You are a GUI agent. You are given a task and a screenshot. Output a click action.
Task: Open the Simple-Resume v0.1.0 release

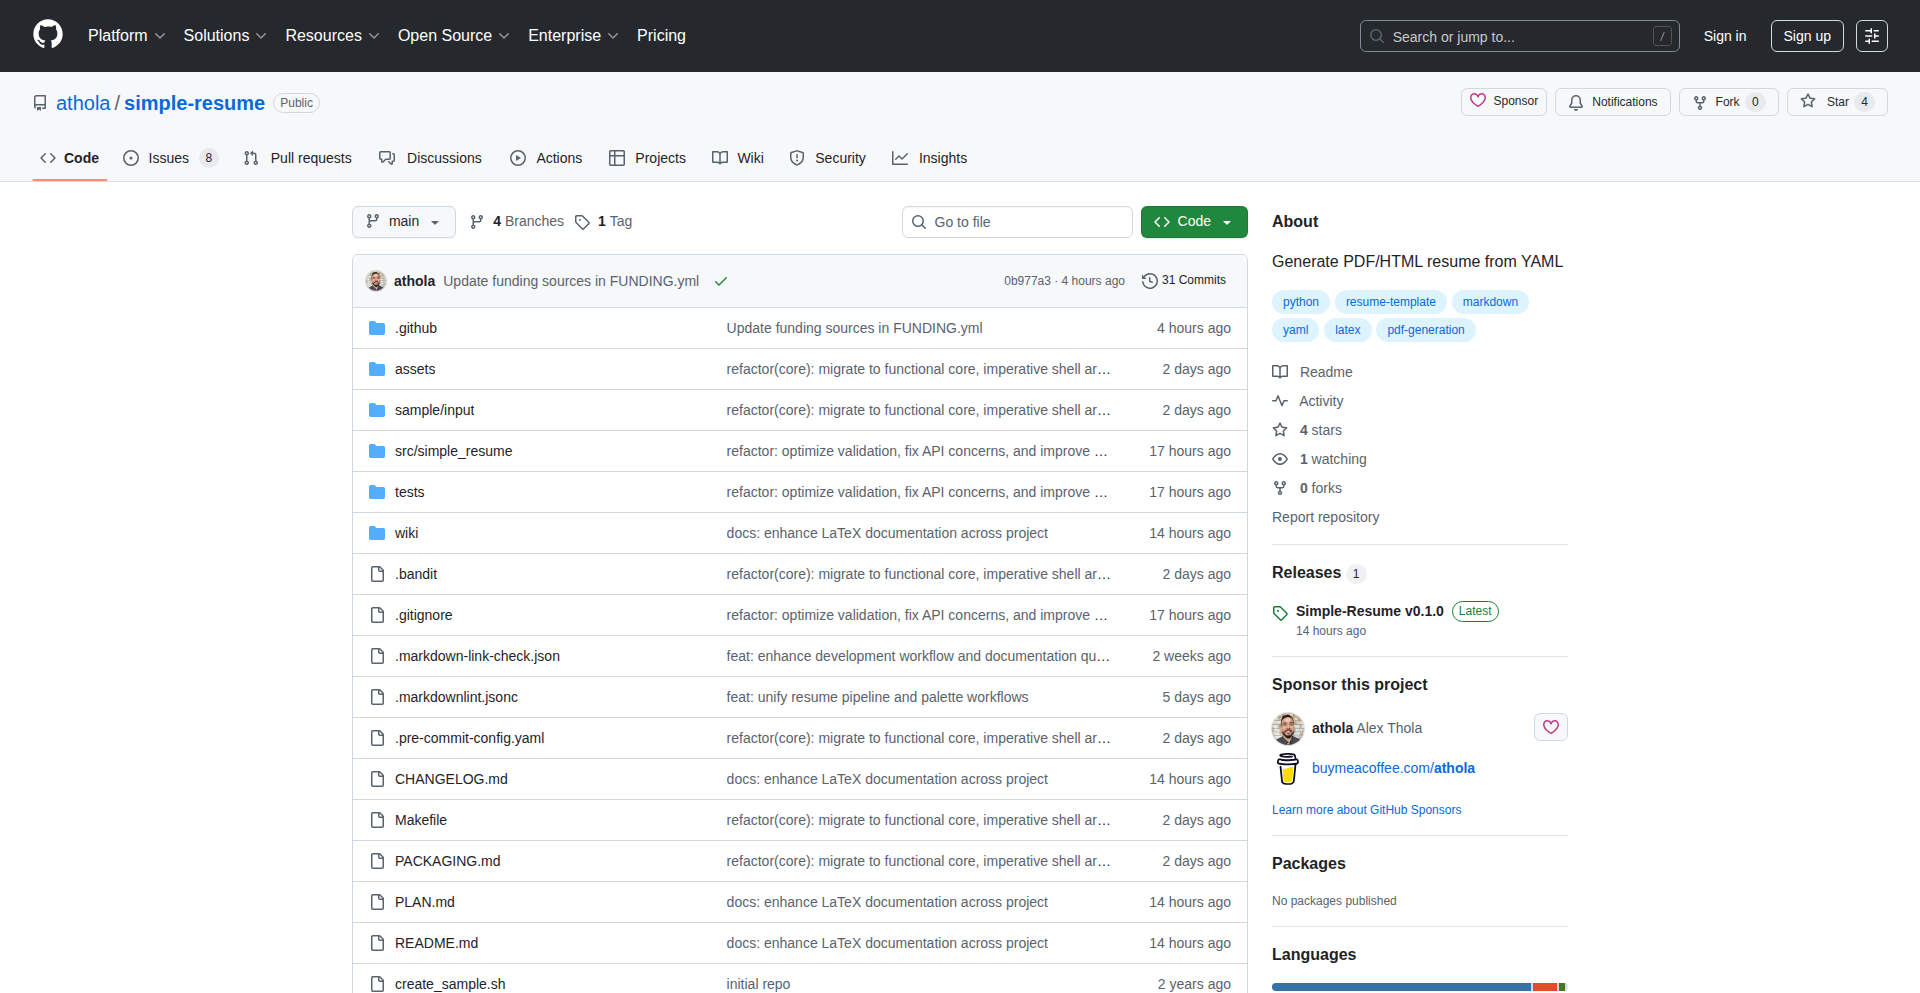[x=1369, y=611]
